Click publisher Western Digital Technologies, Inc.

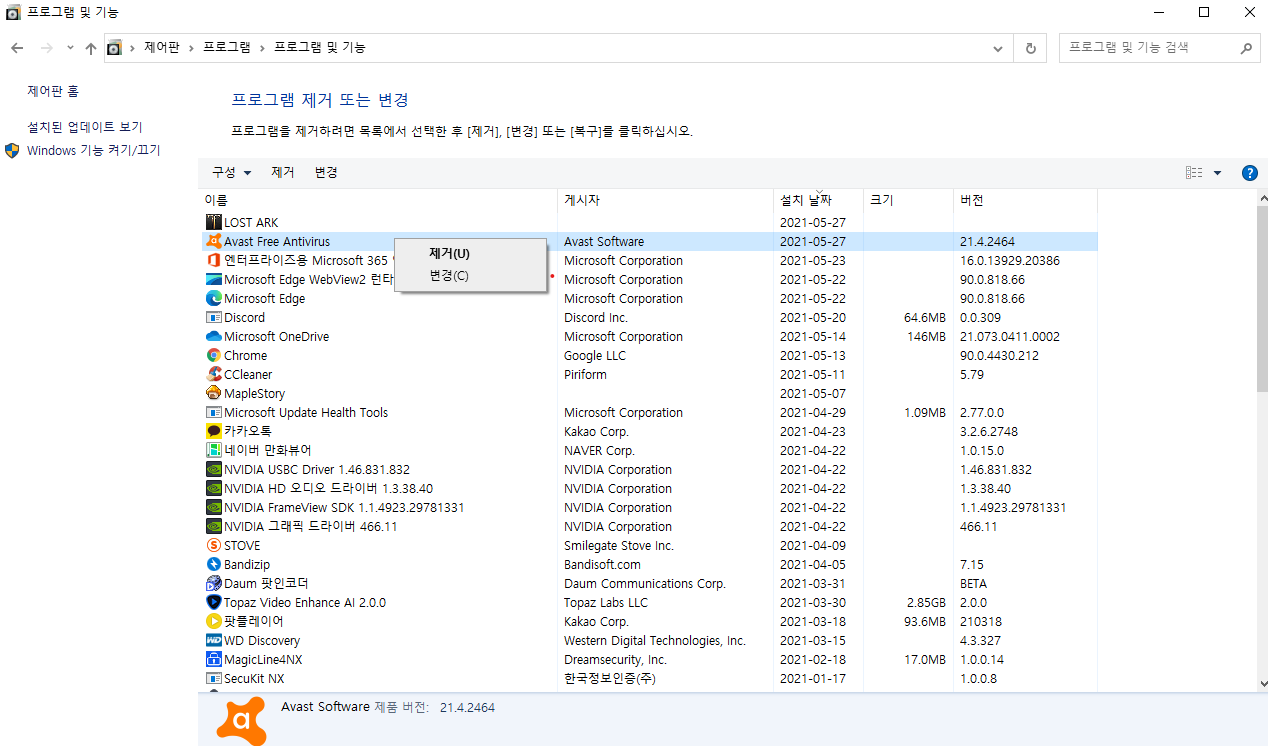[655, 640]
